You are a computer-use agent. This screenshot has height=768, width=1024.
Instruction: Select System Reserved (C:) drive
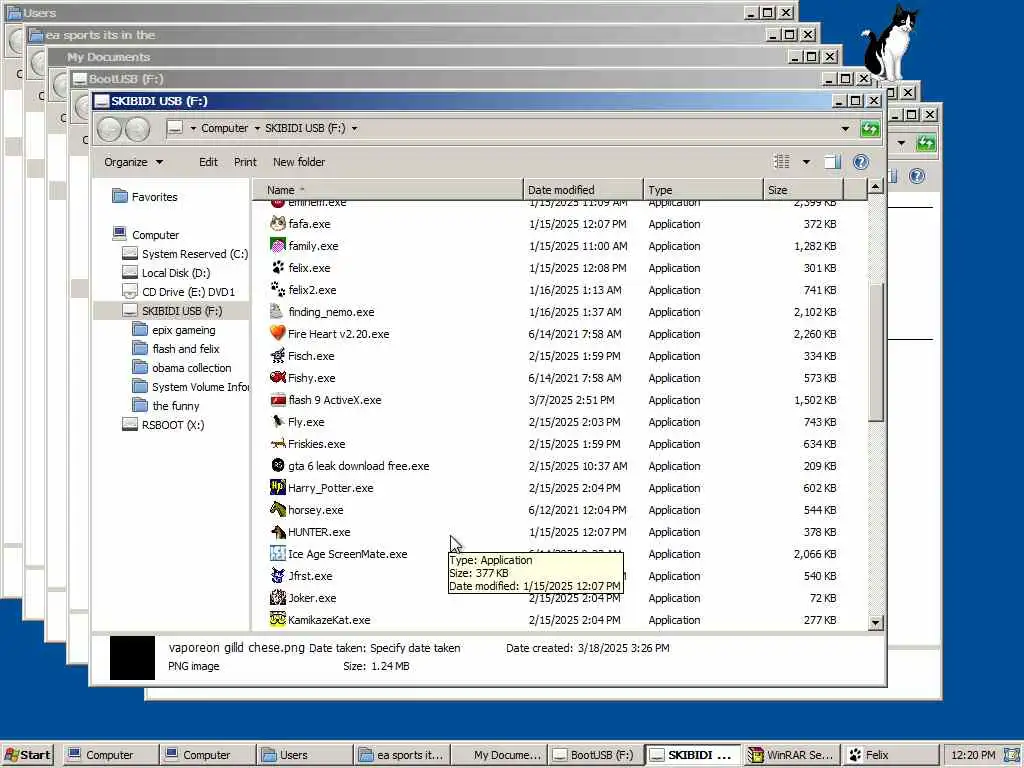[x=185, y=254]
